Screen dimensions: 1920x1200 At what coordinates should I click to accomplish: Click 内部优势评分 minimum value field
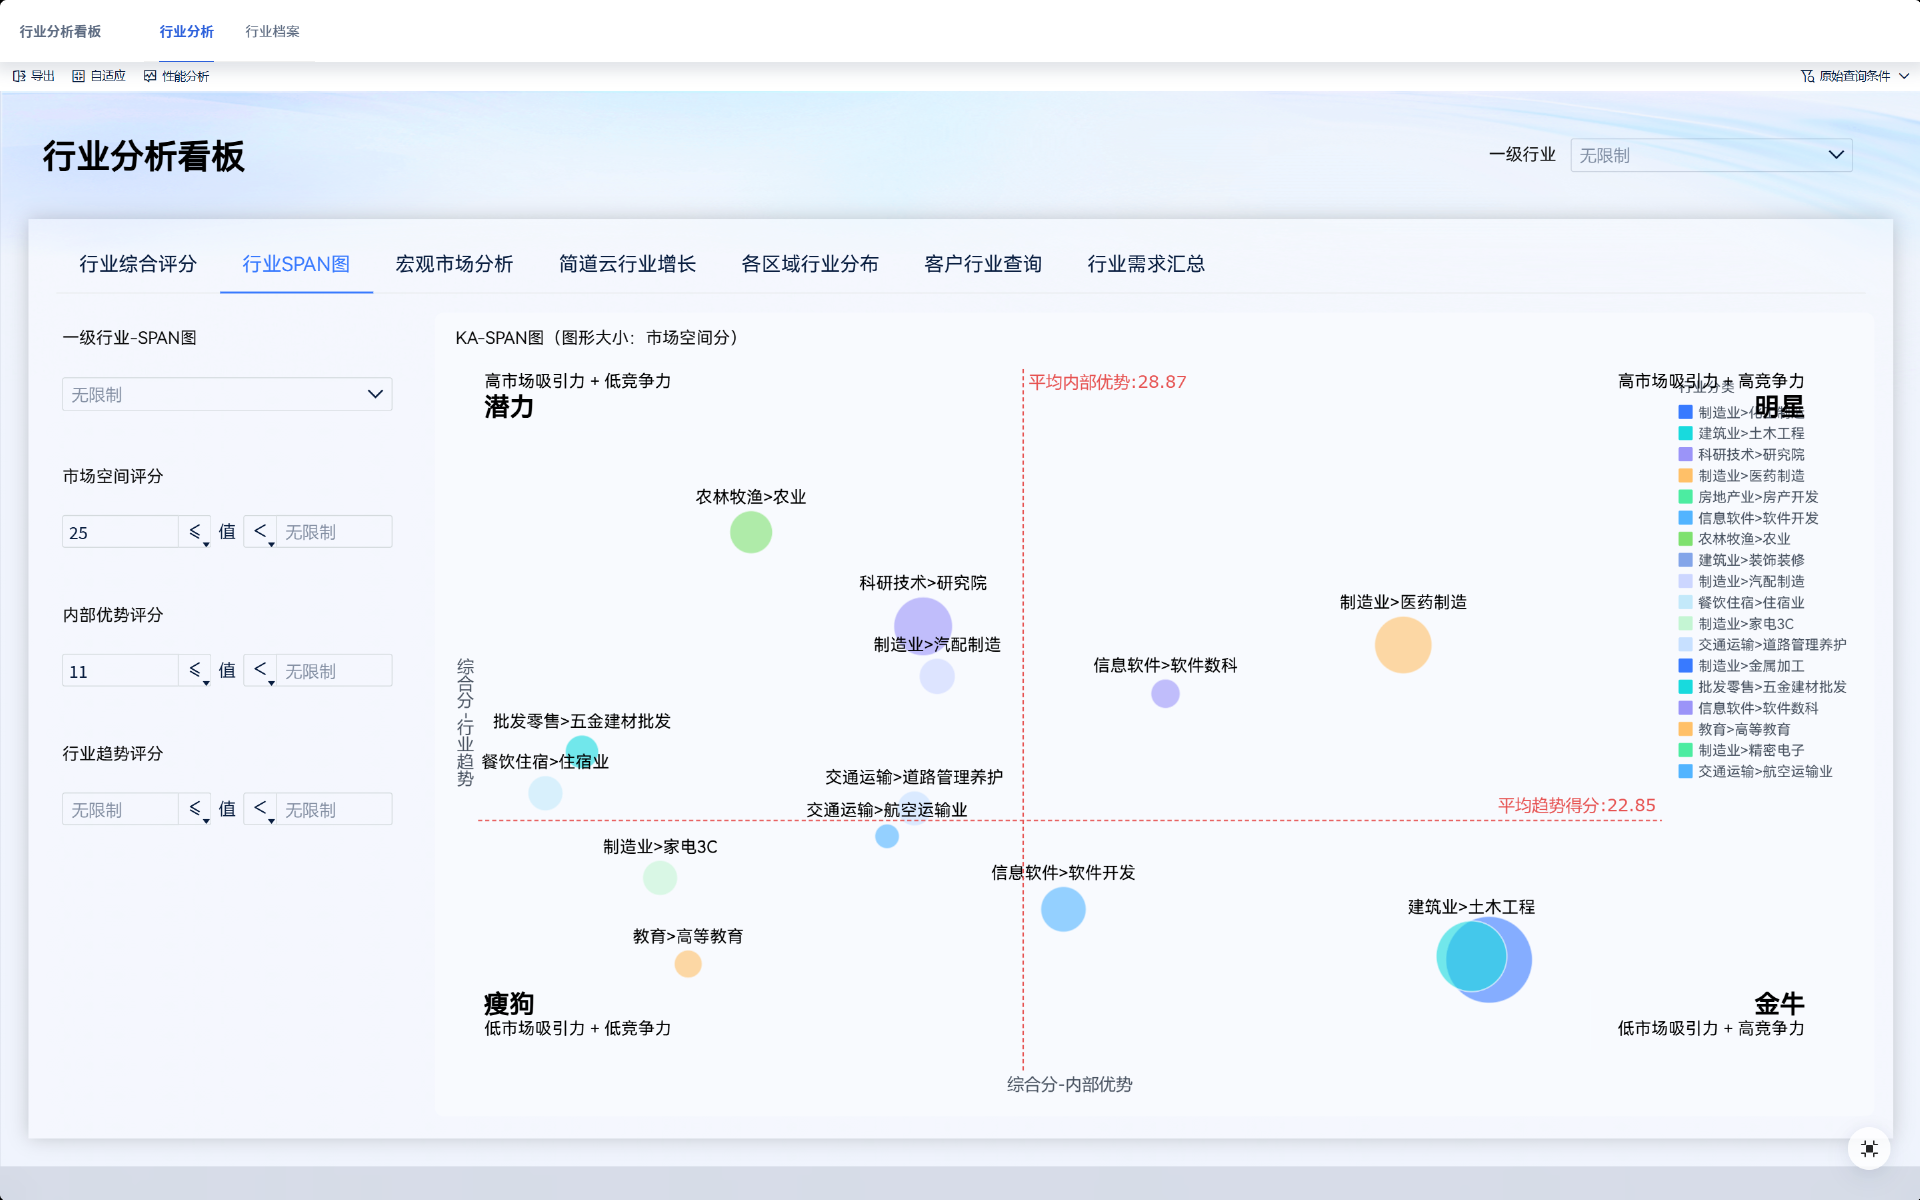pyautogui.click(x=120, y=671)
